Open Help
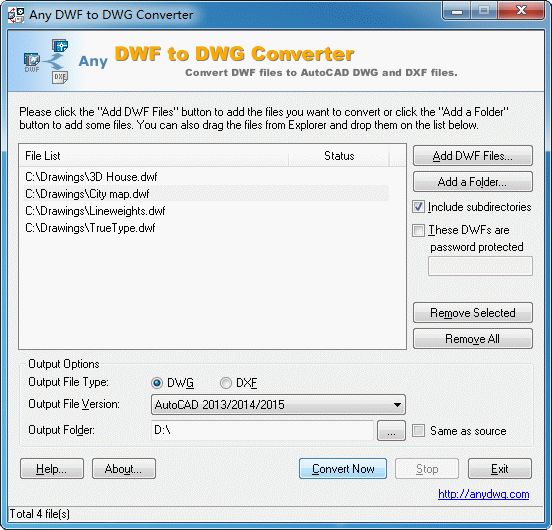The width and height of the screenshot is (552, 530). (x=52, y=469)
